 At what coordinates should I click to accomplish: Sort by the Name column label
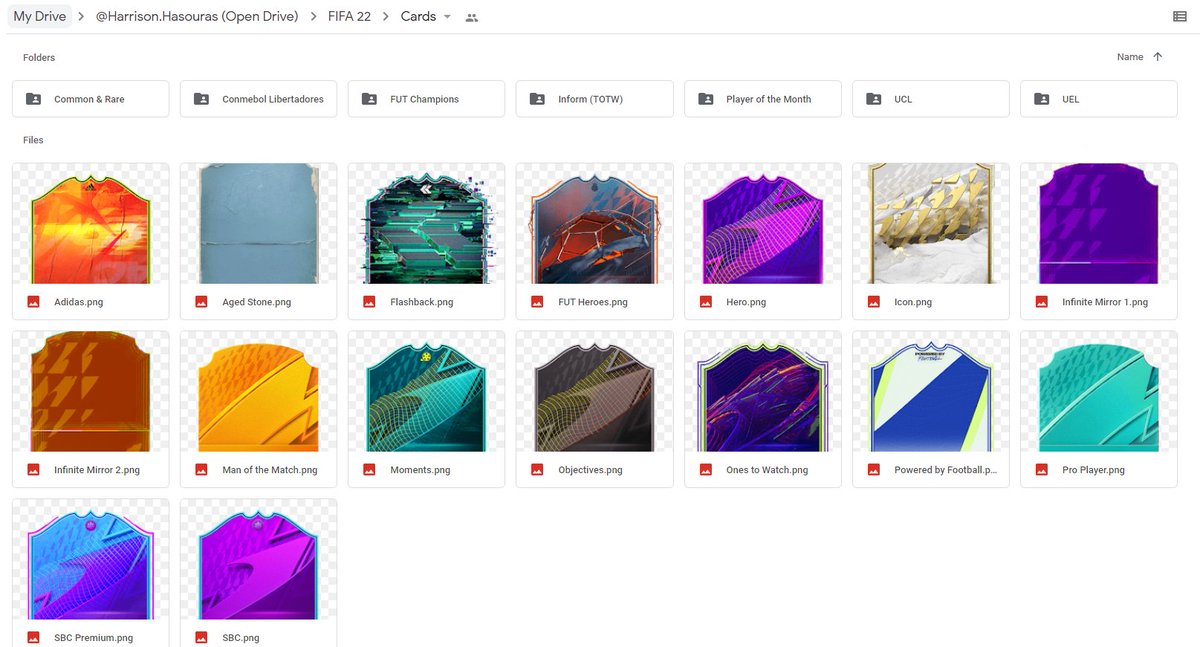coord(1130,57)
